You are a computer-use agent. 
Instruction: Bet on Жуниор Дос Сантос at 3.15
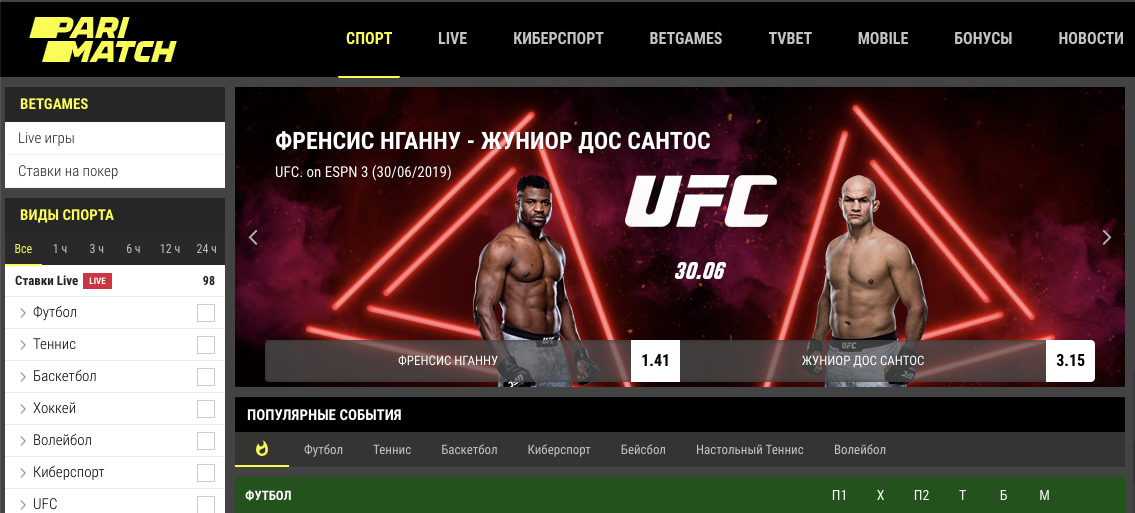coord(1070,360)
